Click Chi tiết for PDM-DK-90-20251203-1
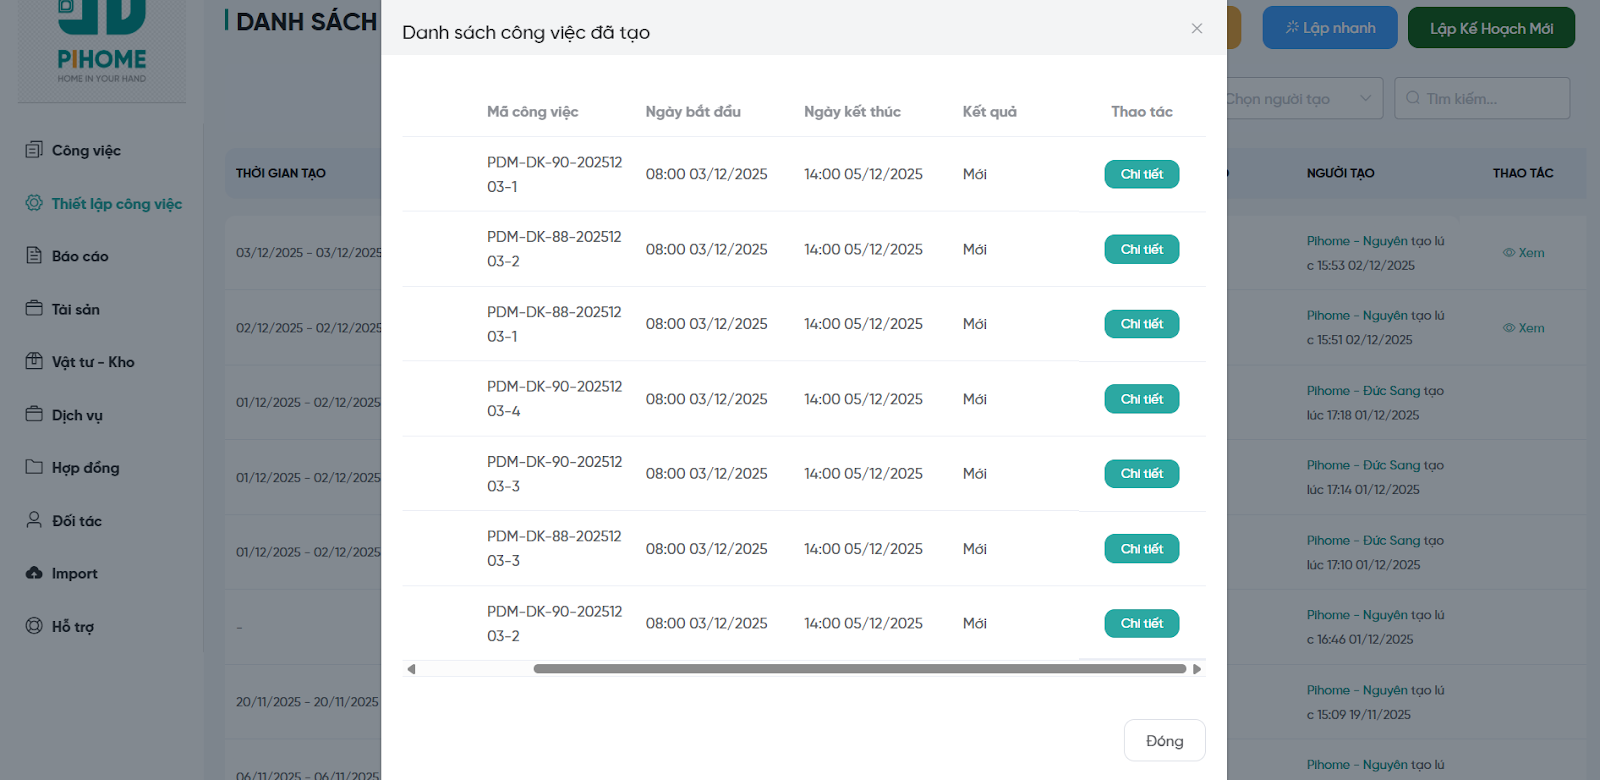 pos(1141,174)
